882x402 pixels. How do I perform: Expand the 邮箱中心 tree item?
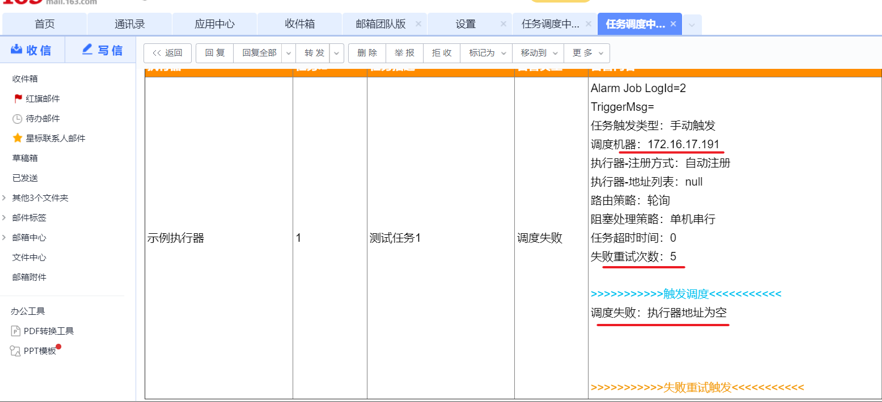5,238
